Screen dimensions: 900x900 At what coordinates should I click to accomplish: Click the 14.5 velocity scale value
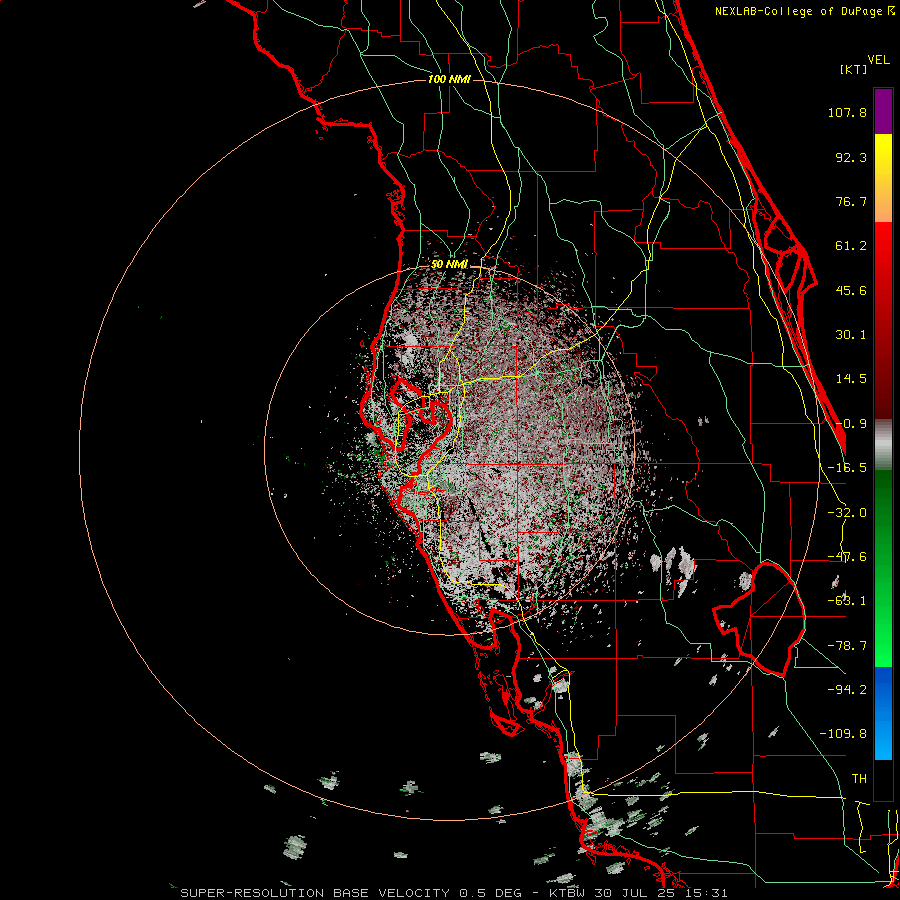tap(851, 378)
